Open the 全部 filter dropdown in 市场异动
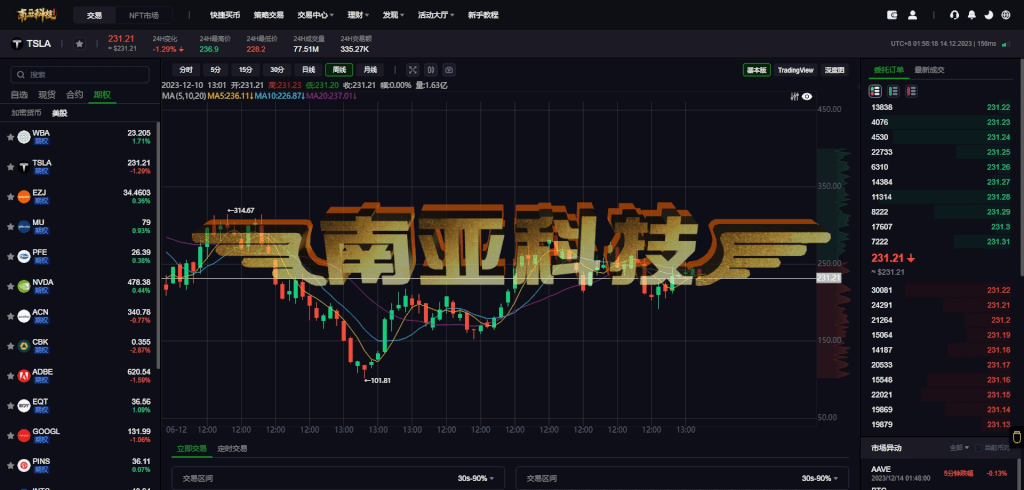 tap(958, 448)
